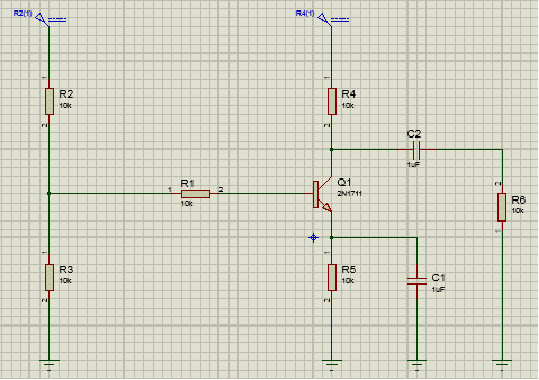The width and height of the screenshot is (539, 380).
Task: Click the junction dot between R2 and R3
Action: click(x=49, y=194)
